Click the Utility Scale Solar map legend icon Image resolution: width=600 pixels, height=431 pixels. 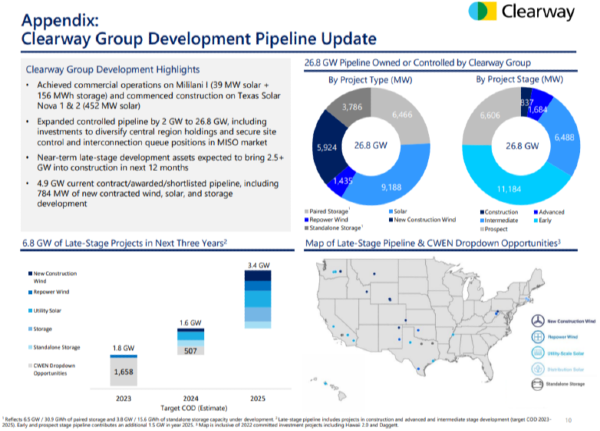538,353
